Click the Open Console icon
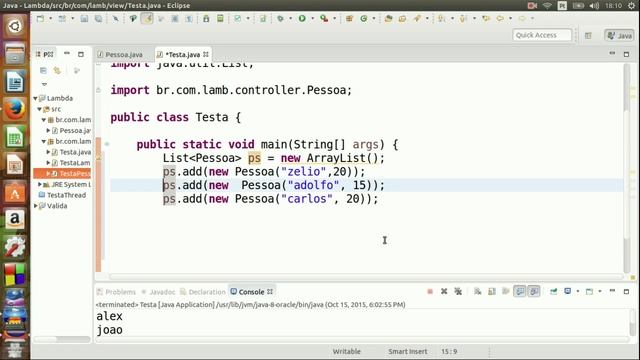This screenshot has width=640, height=360. click(x=589, y=291)
